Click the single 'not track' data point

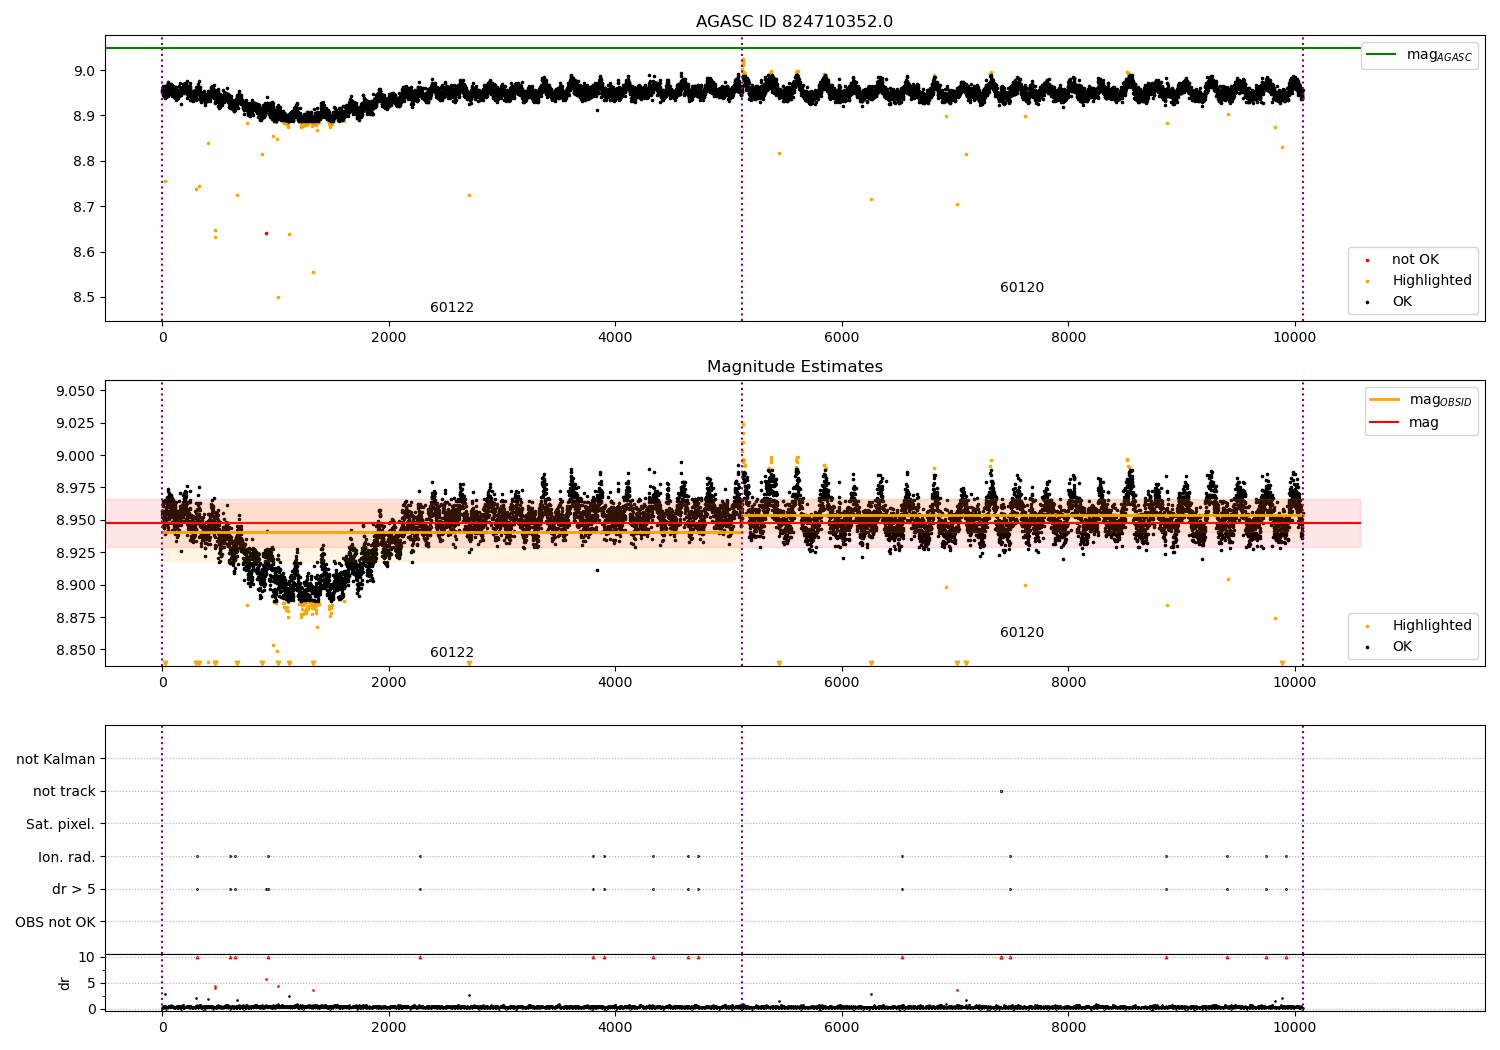(1001, 791)
